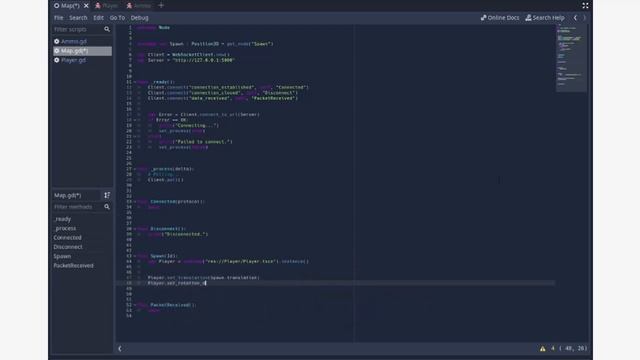Collapse _process function at line 27
The width and height of the screenshot is (640, 360).
(x=135, y=169)
